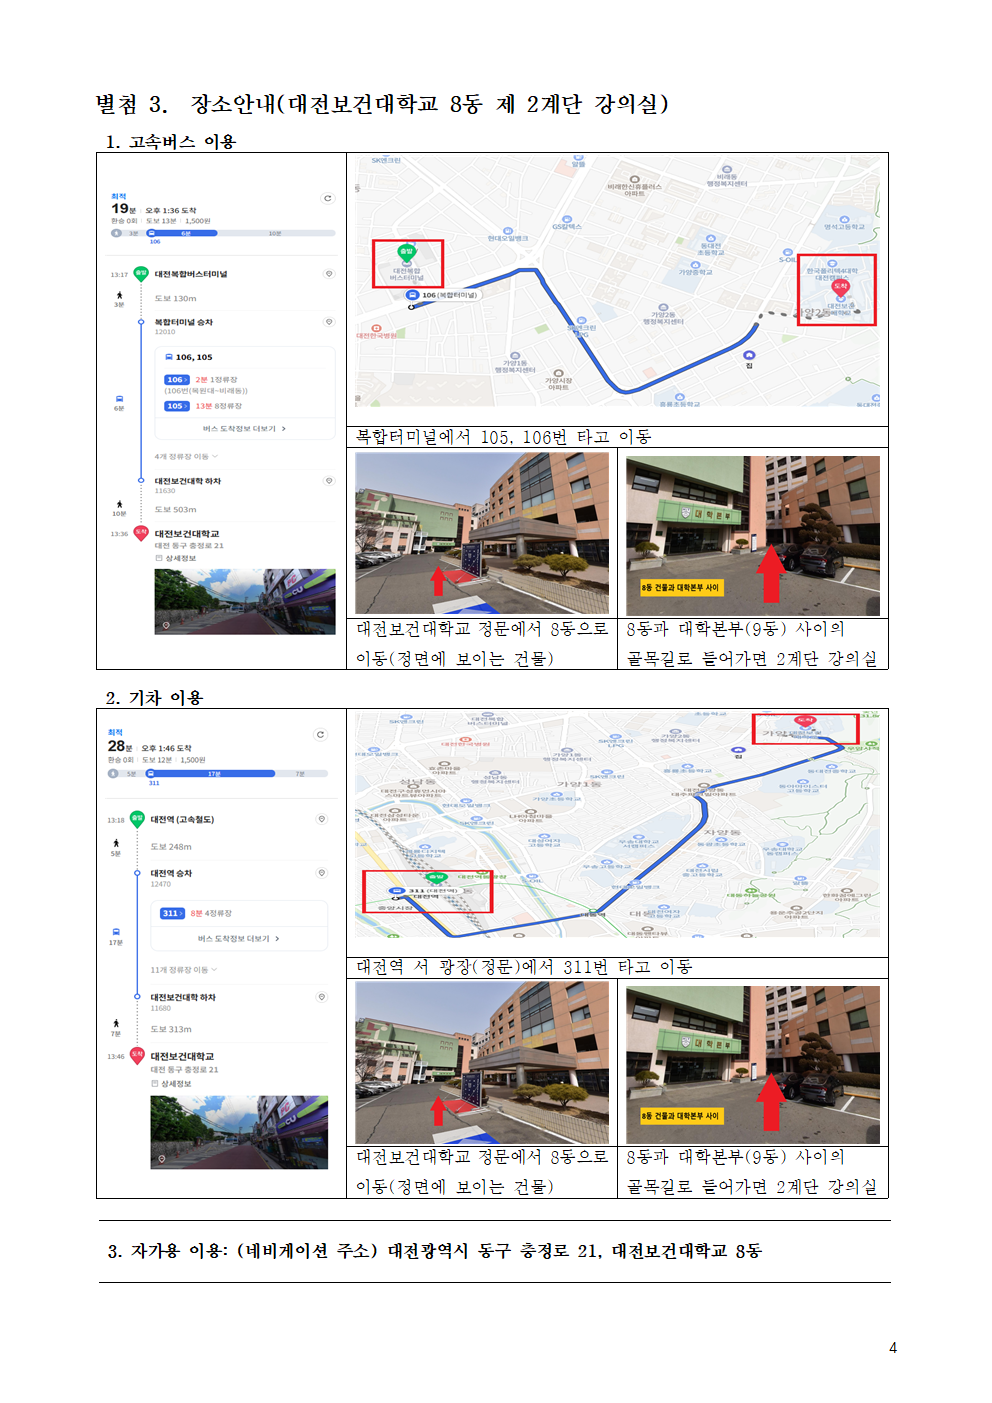Click caption 복합터미널에서 105, 106번 타고 이동
The image size is (992, 1403).
point(504,437)
